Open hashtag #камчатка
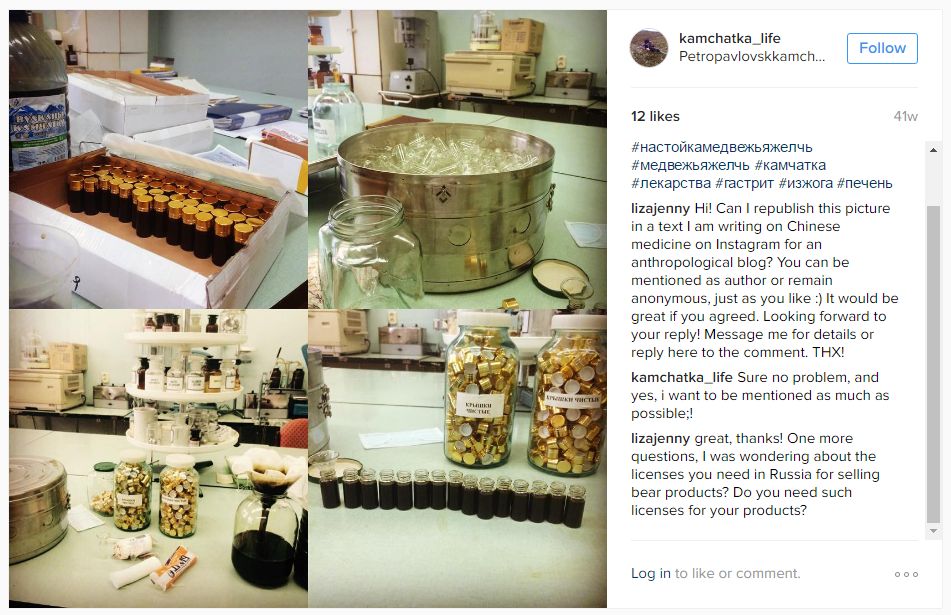The height and width of the screenshot is (615, 951). tap(790, 165)
